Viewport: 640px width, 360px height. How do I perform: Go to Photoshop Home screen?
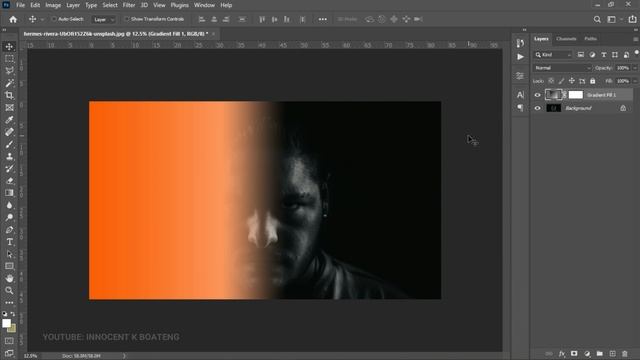pyautogui.click(x=13, y=19)
